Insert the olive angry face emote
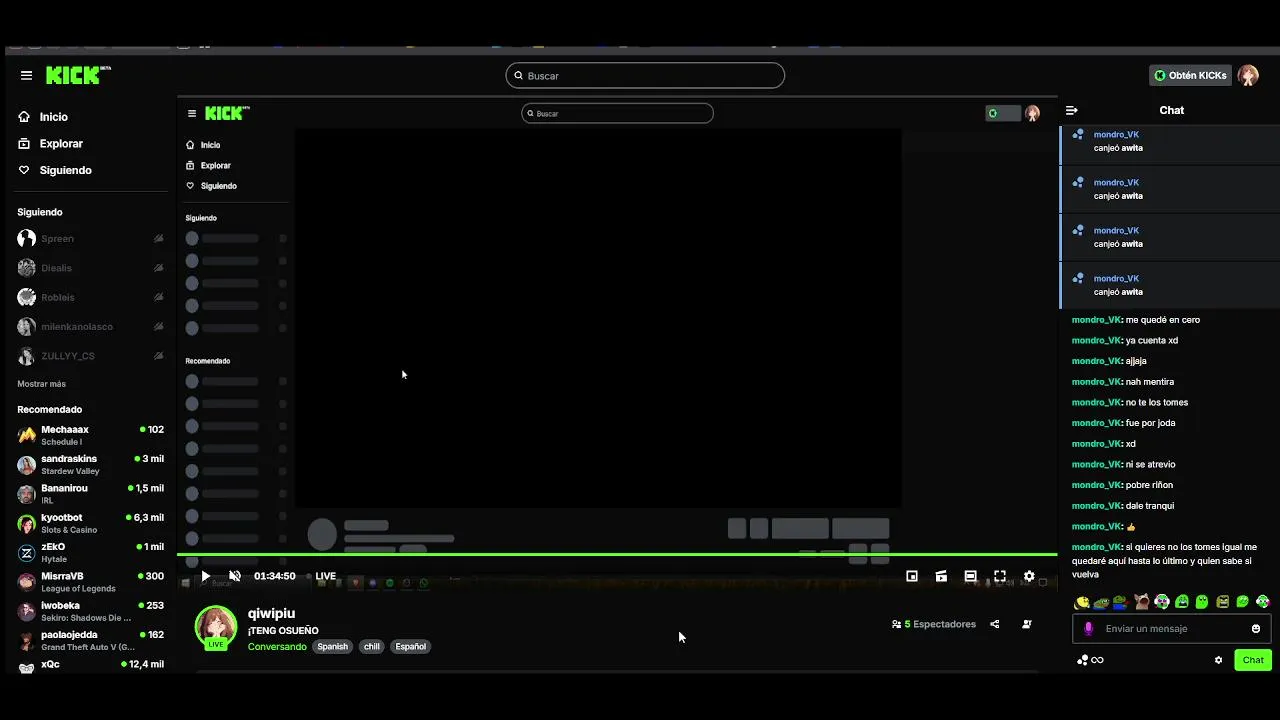 point(1222,602)
